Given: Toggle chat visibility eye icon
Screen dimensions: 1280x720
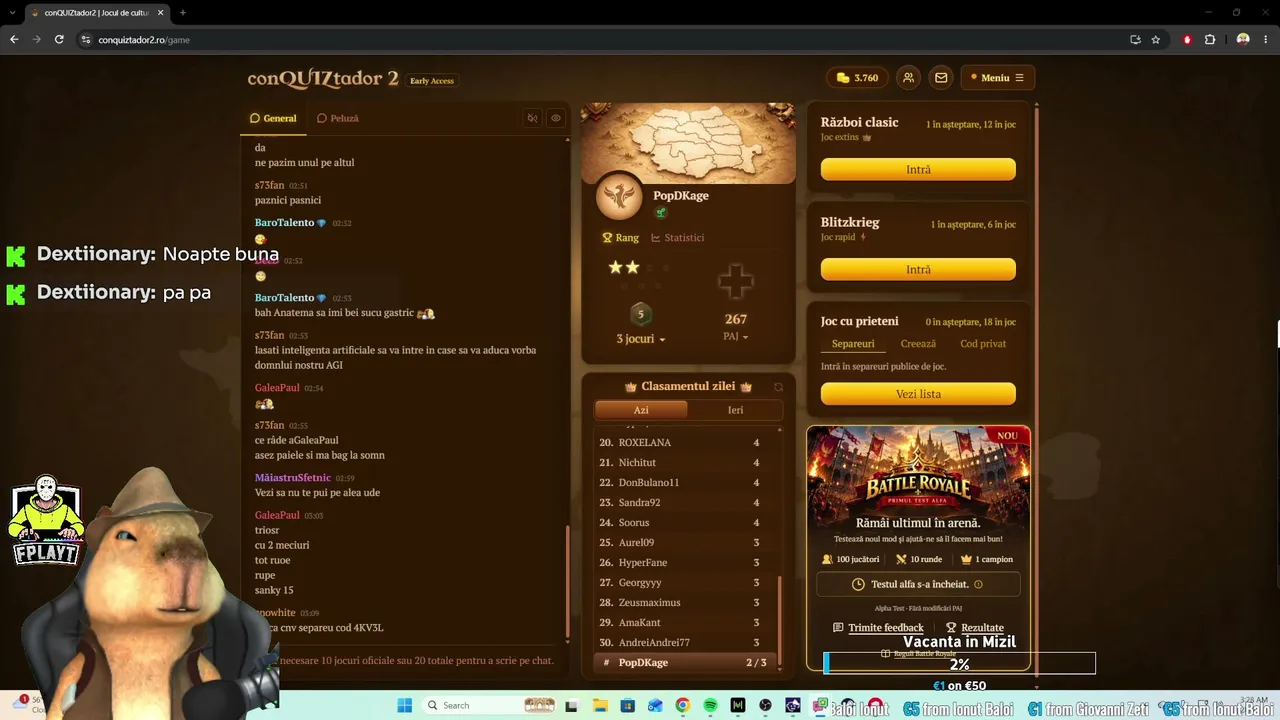Looking at the screenshot, I should pos(556,118).
